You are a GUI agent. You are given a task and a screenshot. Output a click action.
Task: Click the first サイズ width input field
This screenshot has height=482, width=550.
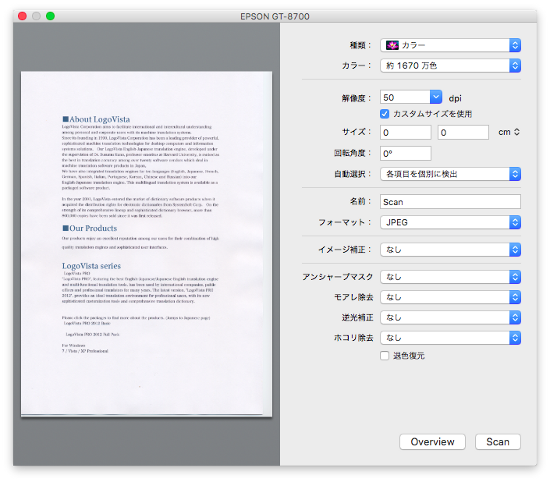click(405, 132)
